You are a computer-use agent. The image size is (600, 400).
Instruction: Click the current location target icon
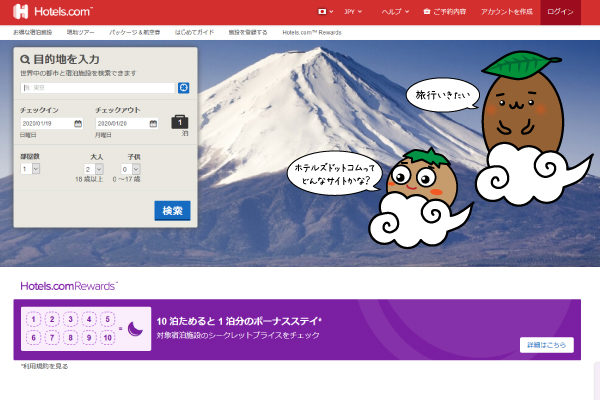click(183, 88)
